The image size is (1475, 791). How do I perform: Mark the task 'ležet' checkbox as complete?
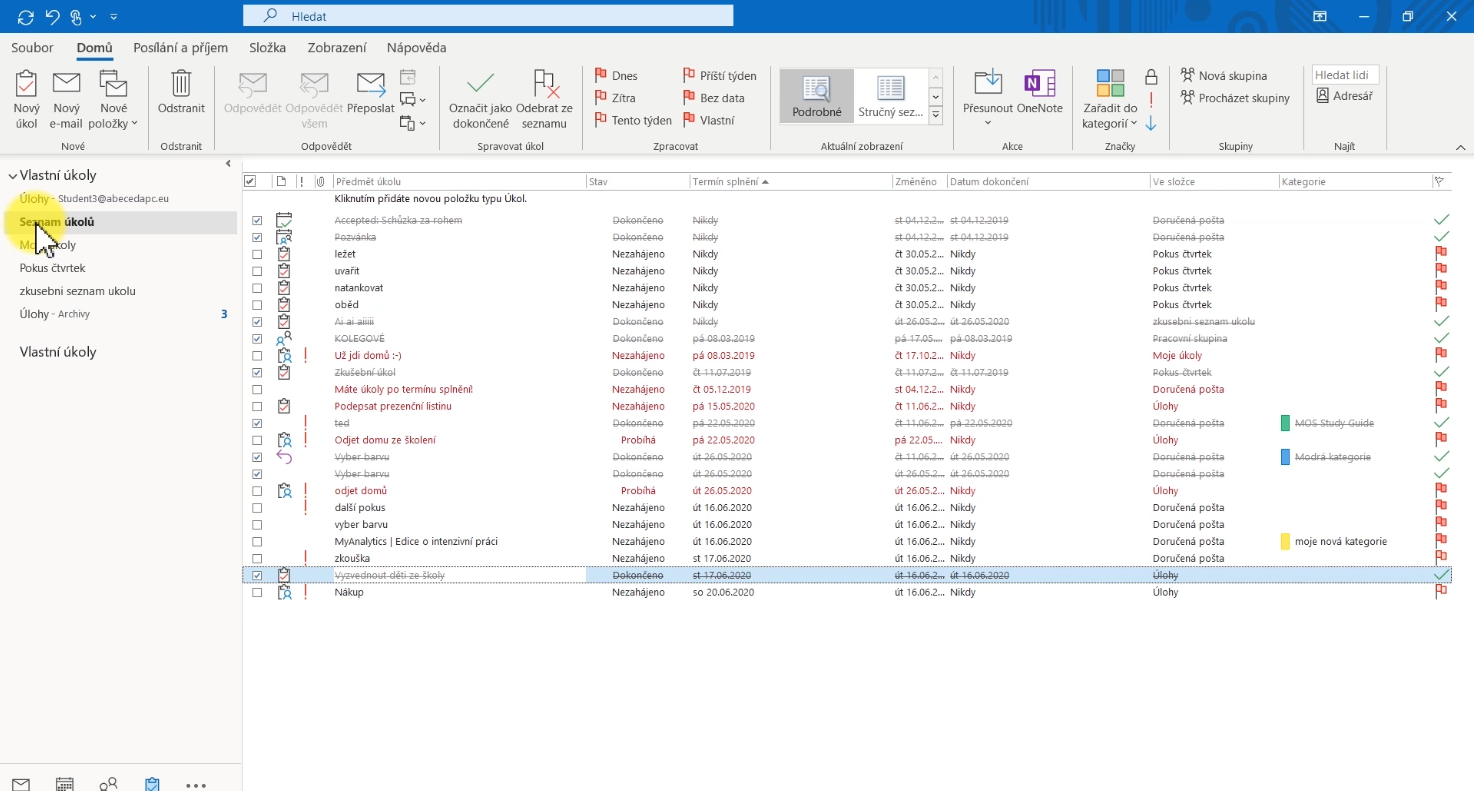pos(257,255)
